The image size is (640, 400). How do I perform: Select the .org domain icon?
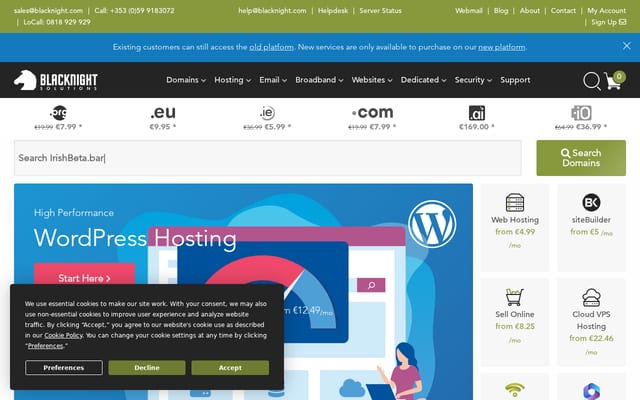(58, 113)
